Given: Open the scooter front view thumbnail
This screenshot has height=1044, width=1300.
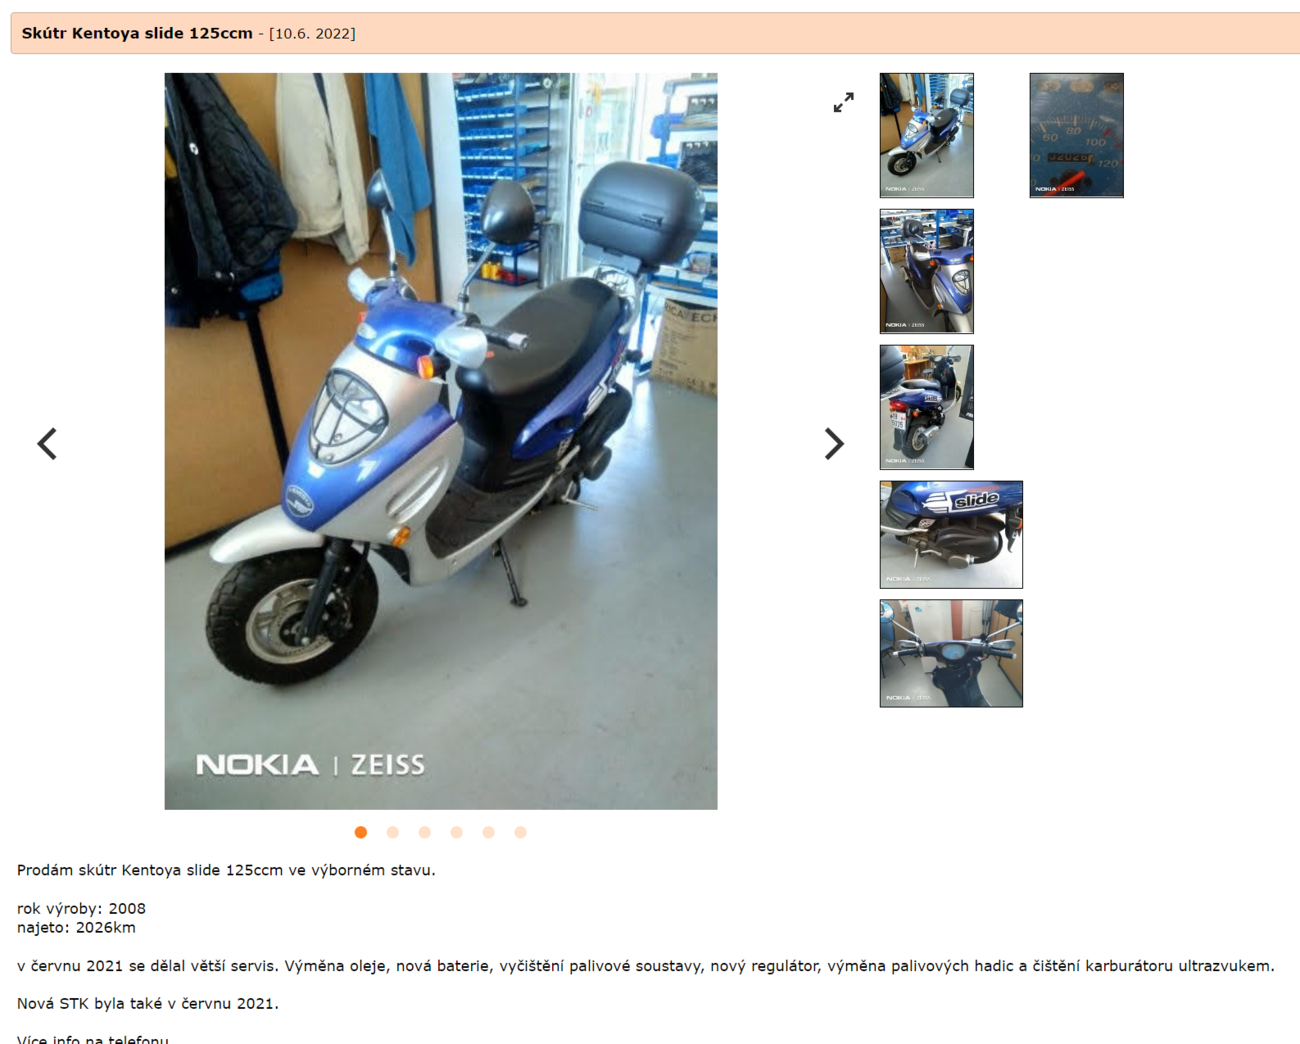Looking at the screenshot, I should tap(926, 271).
